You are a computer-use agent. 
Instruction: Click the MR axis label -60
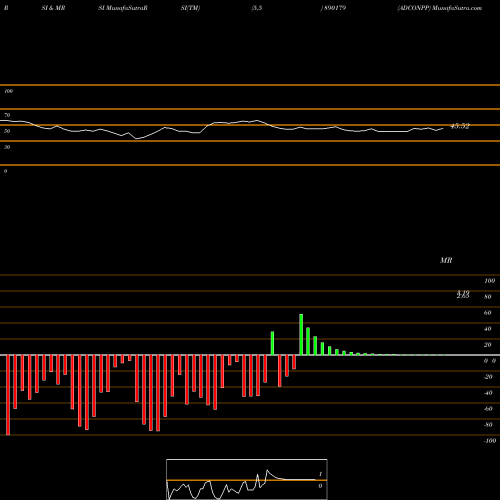click(488, 409)
